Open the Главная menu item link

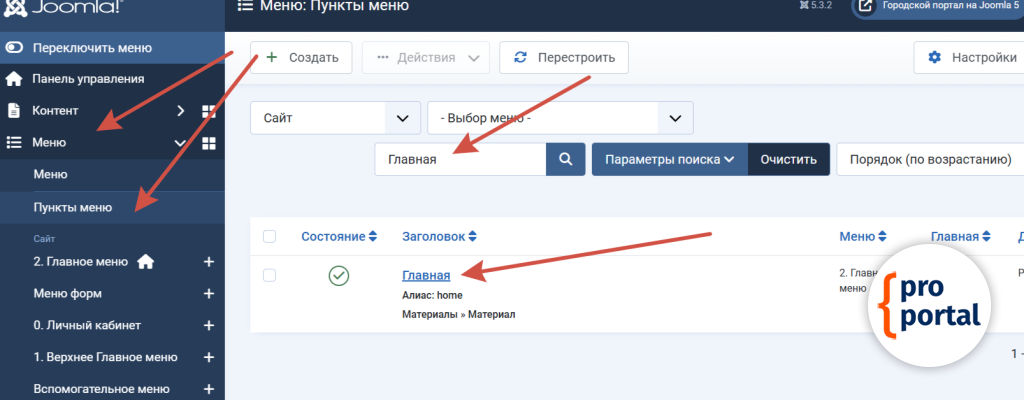(426, 275)
